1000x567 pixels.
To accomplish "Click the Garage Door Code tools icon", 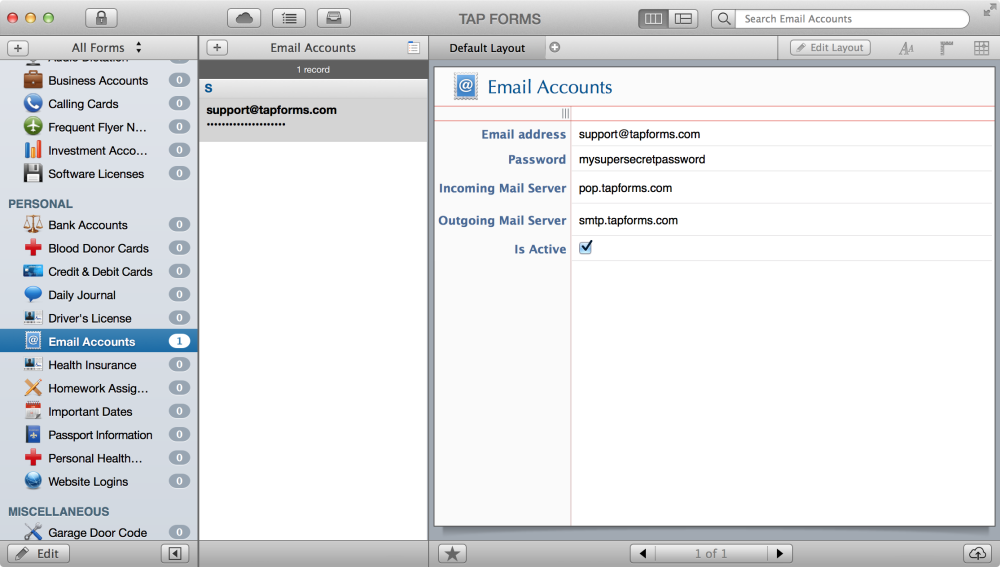I will point(33,532).
